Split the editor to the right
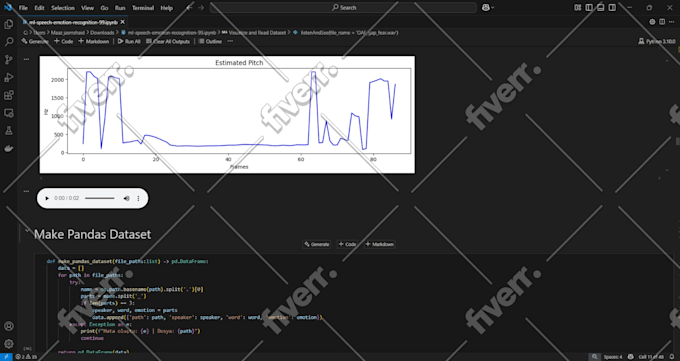 pyautogui.click(x=662, y=22)
